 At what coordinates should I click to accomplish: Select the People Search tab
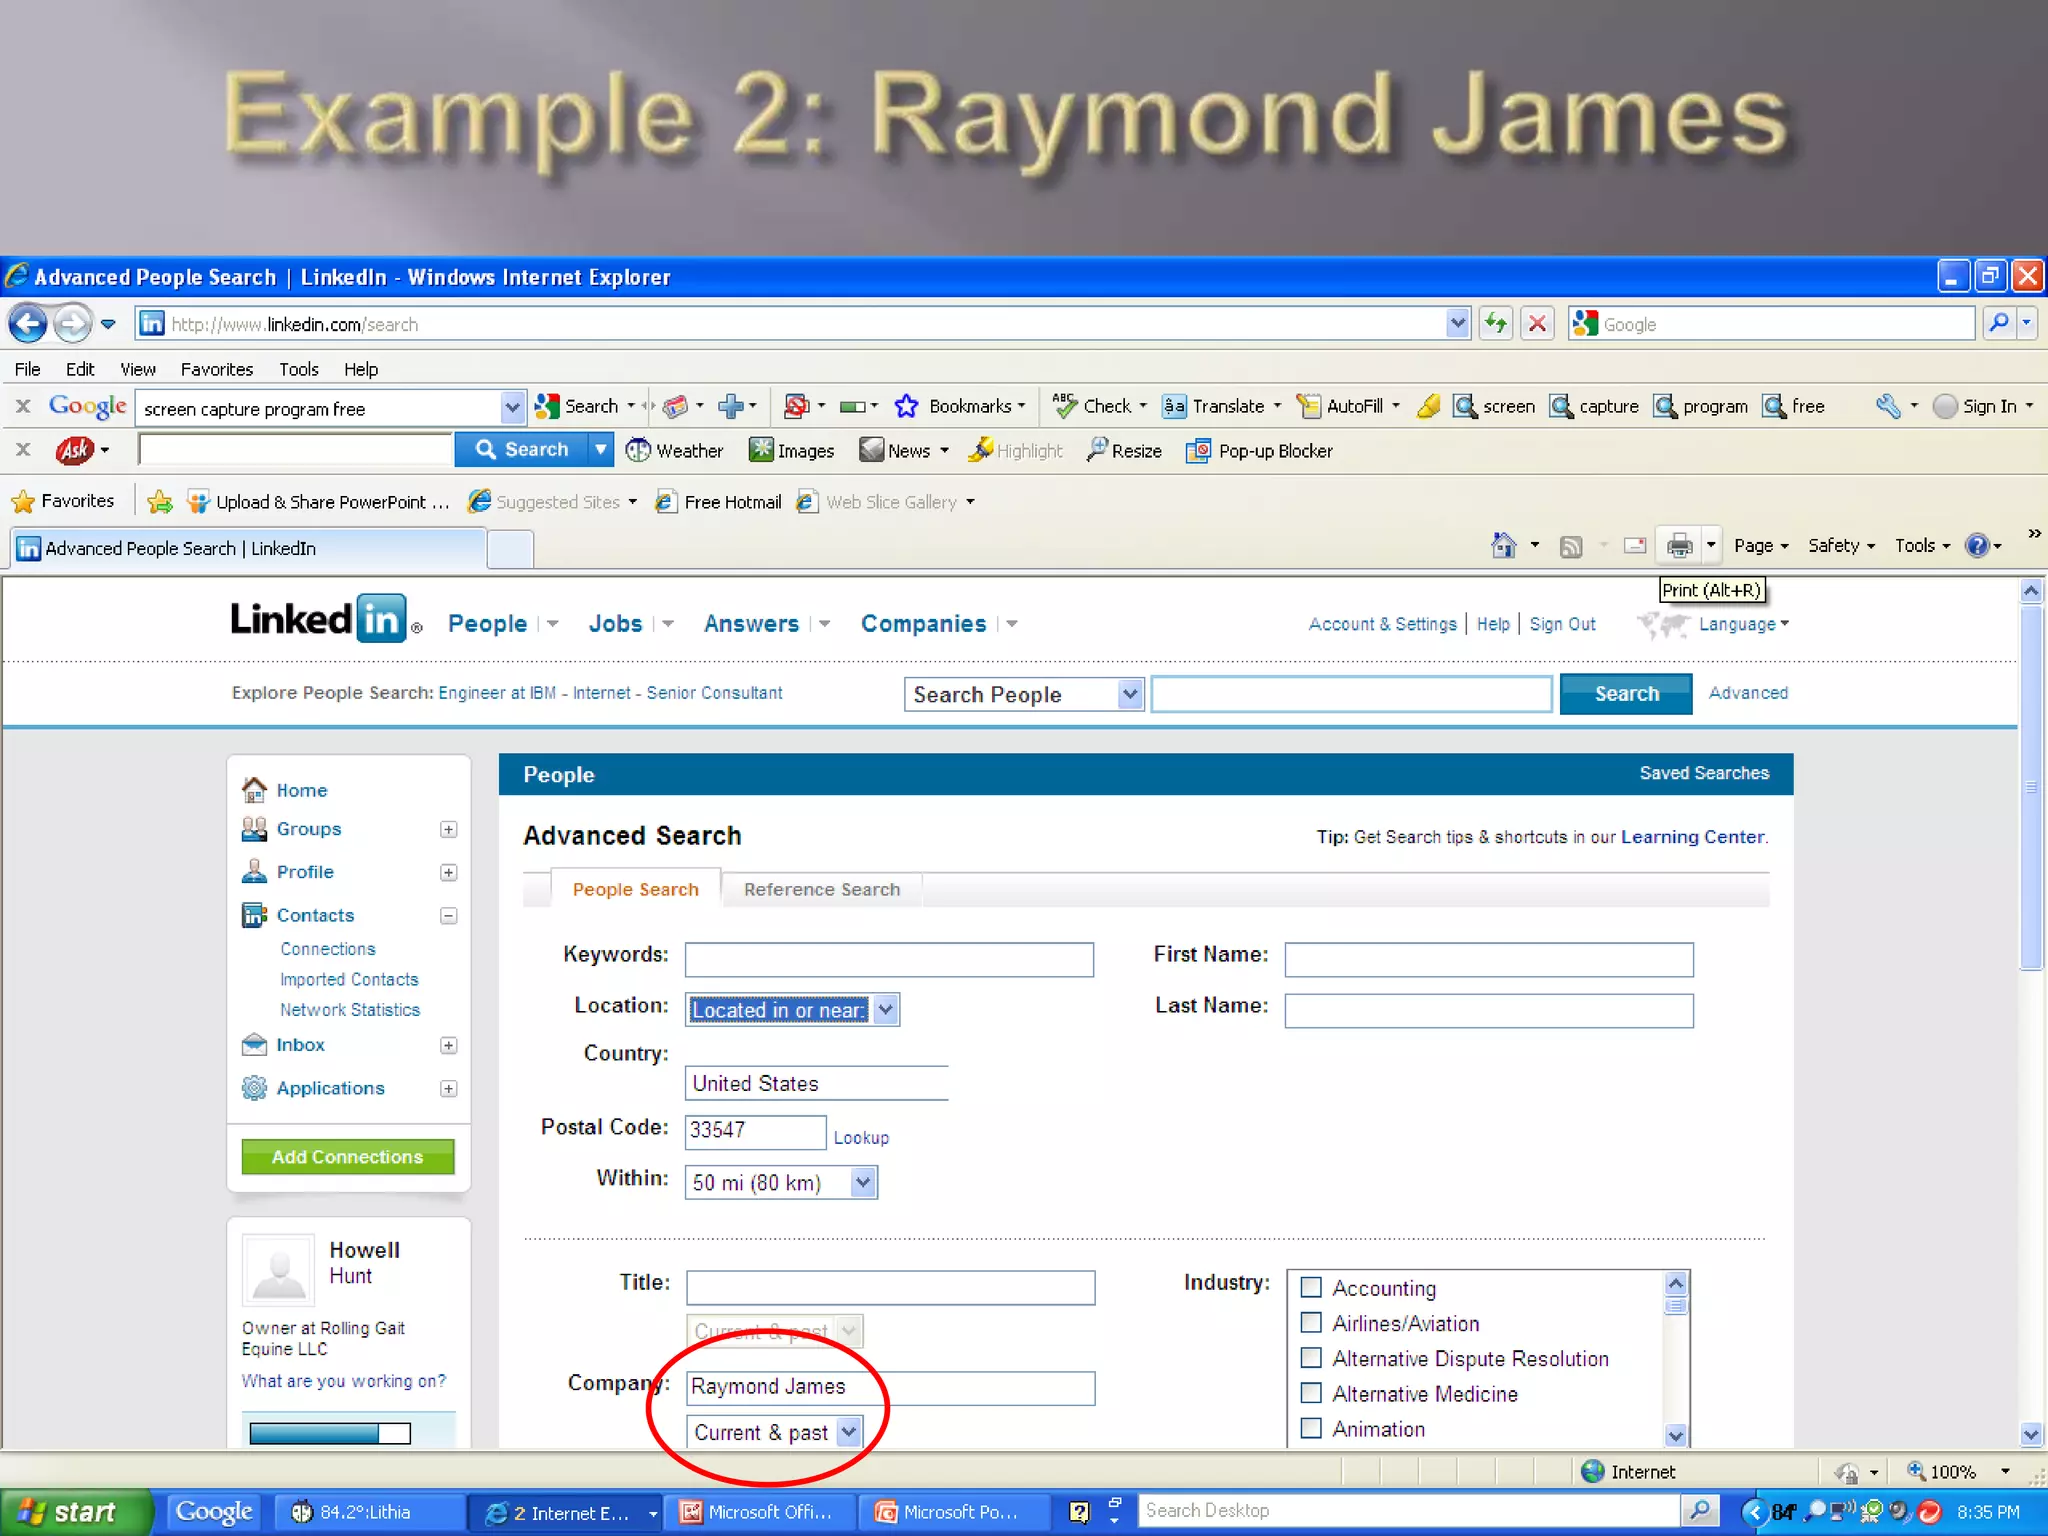coord(635,889)
